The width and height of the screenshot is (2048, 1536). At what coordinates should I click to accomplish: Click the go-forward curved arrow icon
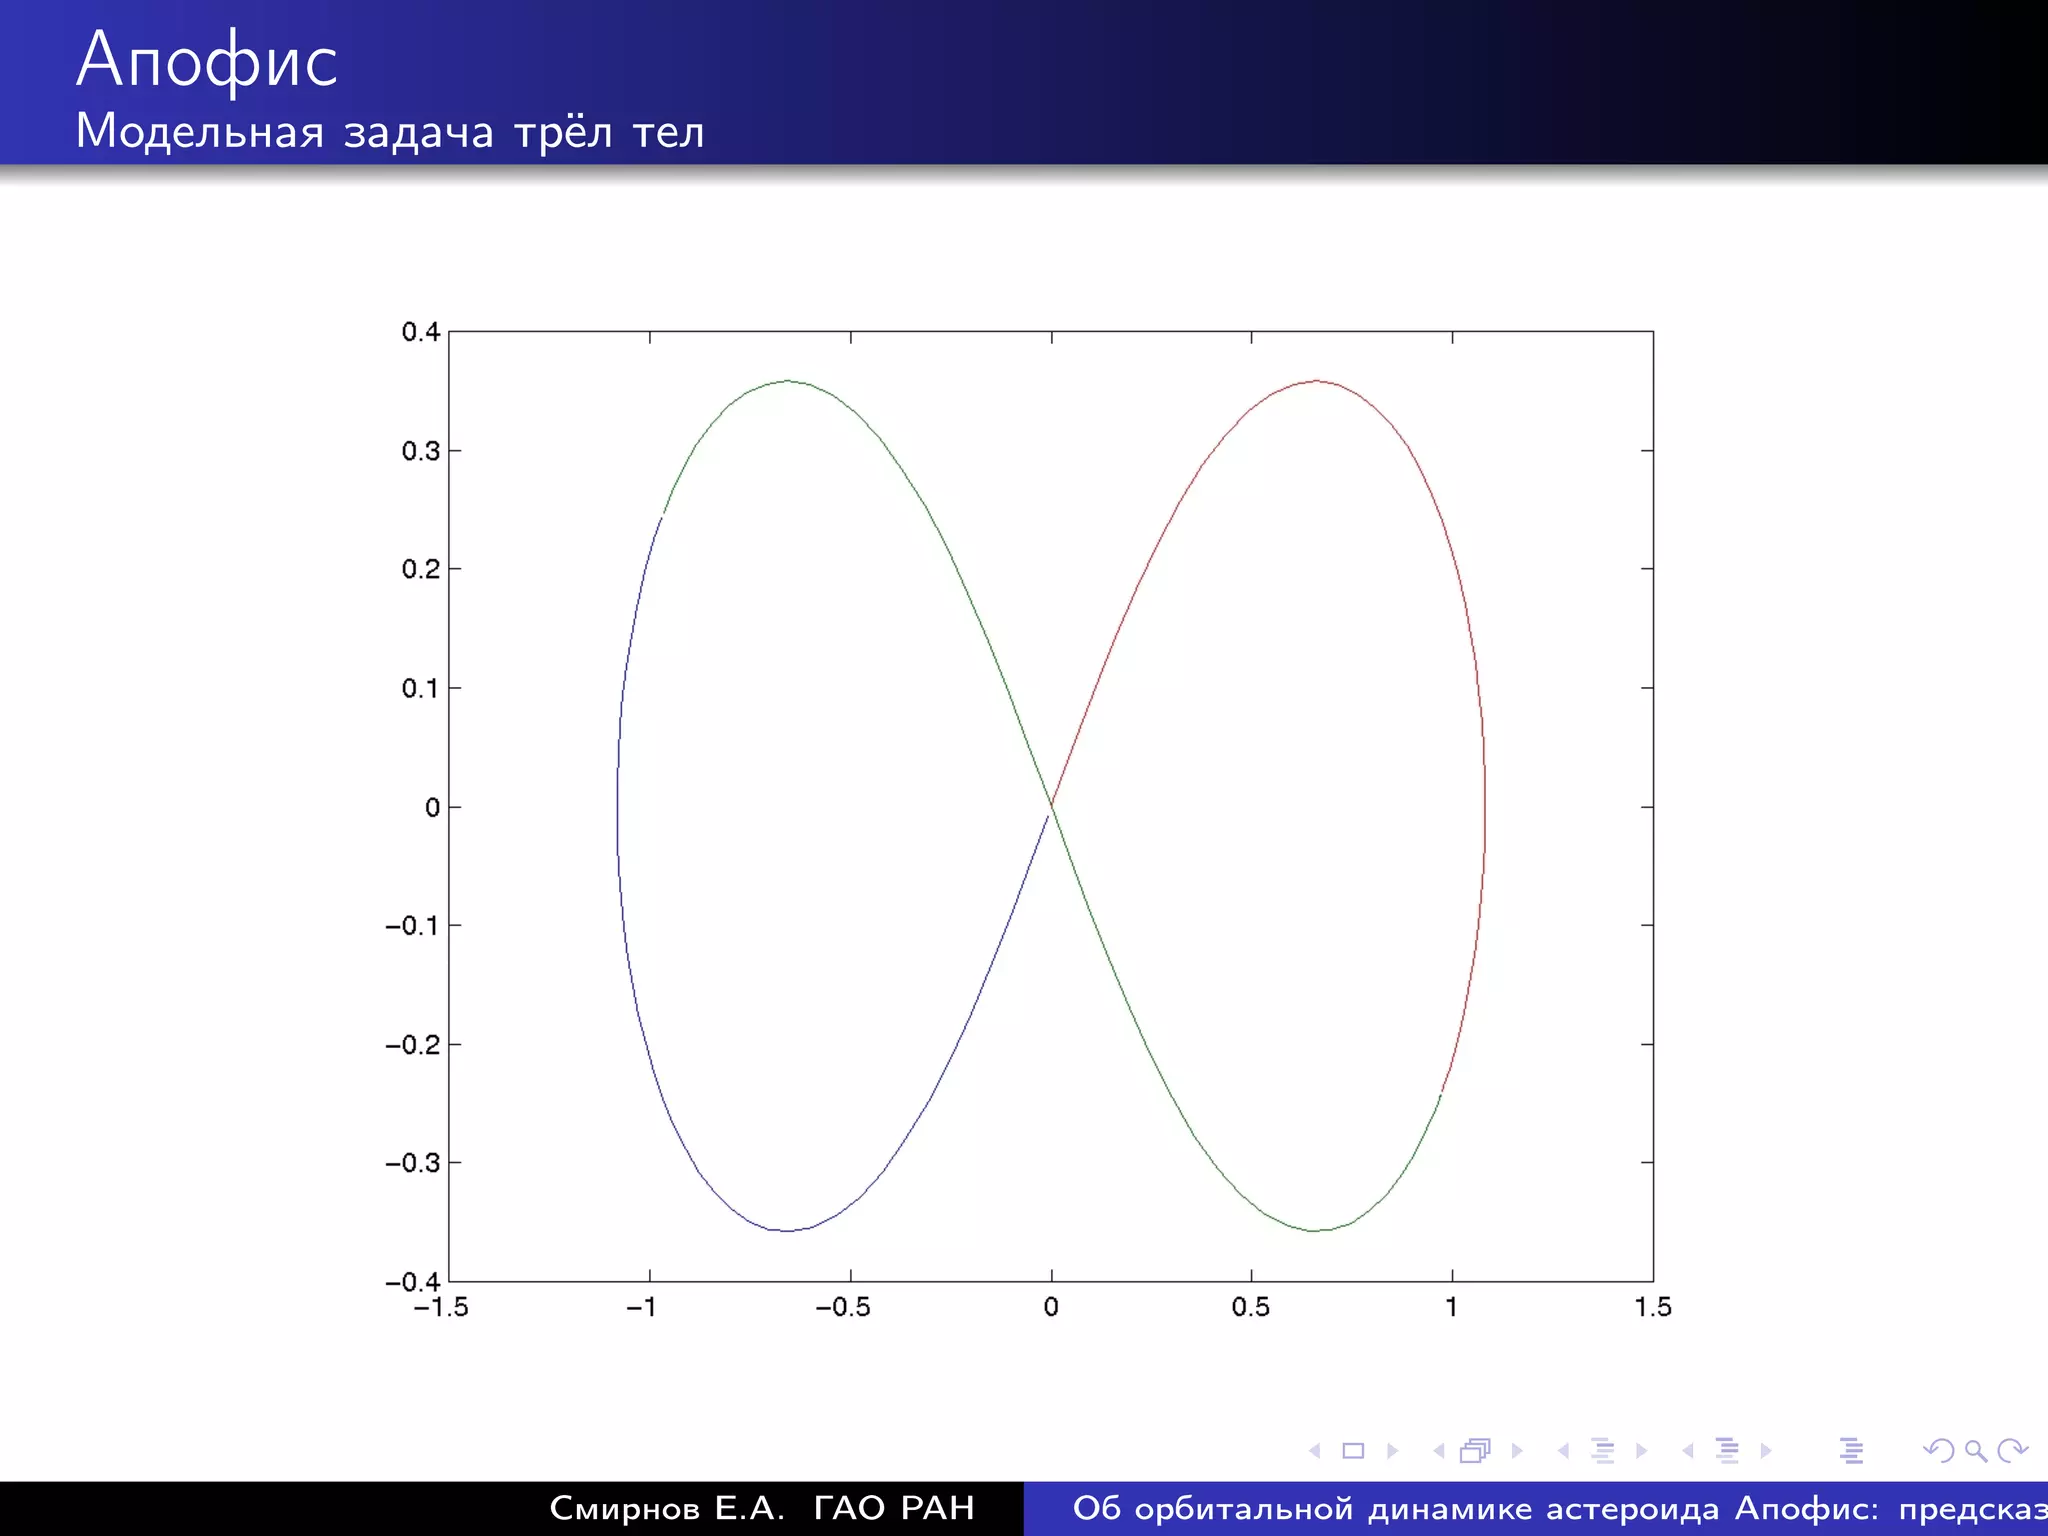point(2012,1451)
